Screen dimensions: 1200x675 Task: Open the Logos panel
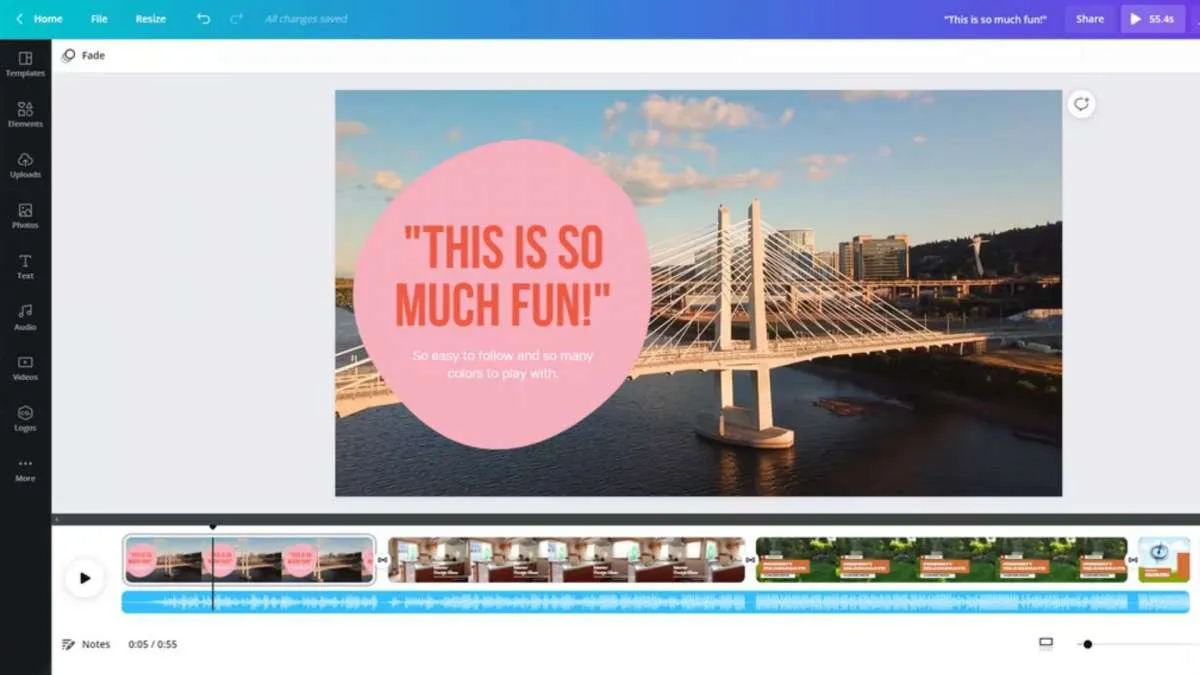25,417
